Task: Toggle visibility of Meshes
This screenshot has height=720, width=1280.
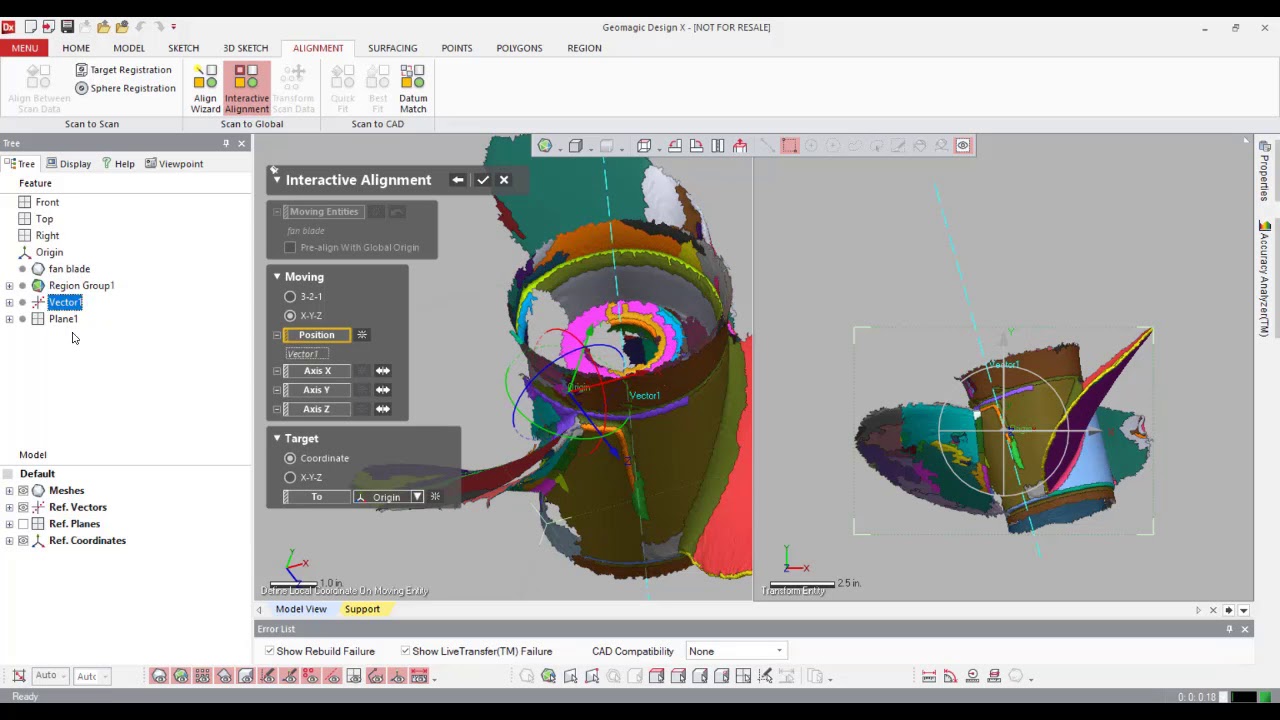Action: pos(23,491)
